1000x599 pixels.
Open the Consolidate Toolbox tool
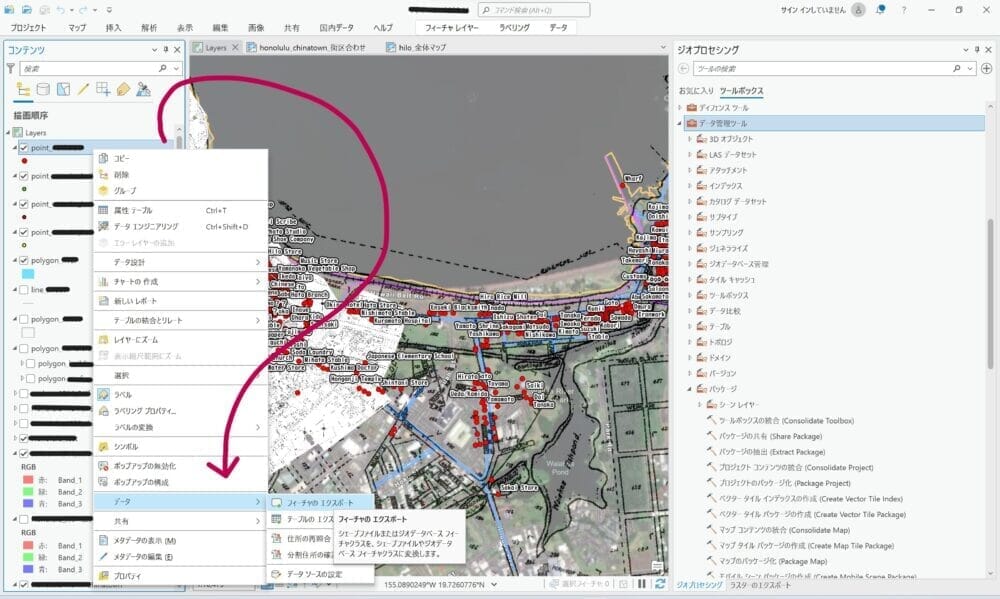tap(786, 420)
